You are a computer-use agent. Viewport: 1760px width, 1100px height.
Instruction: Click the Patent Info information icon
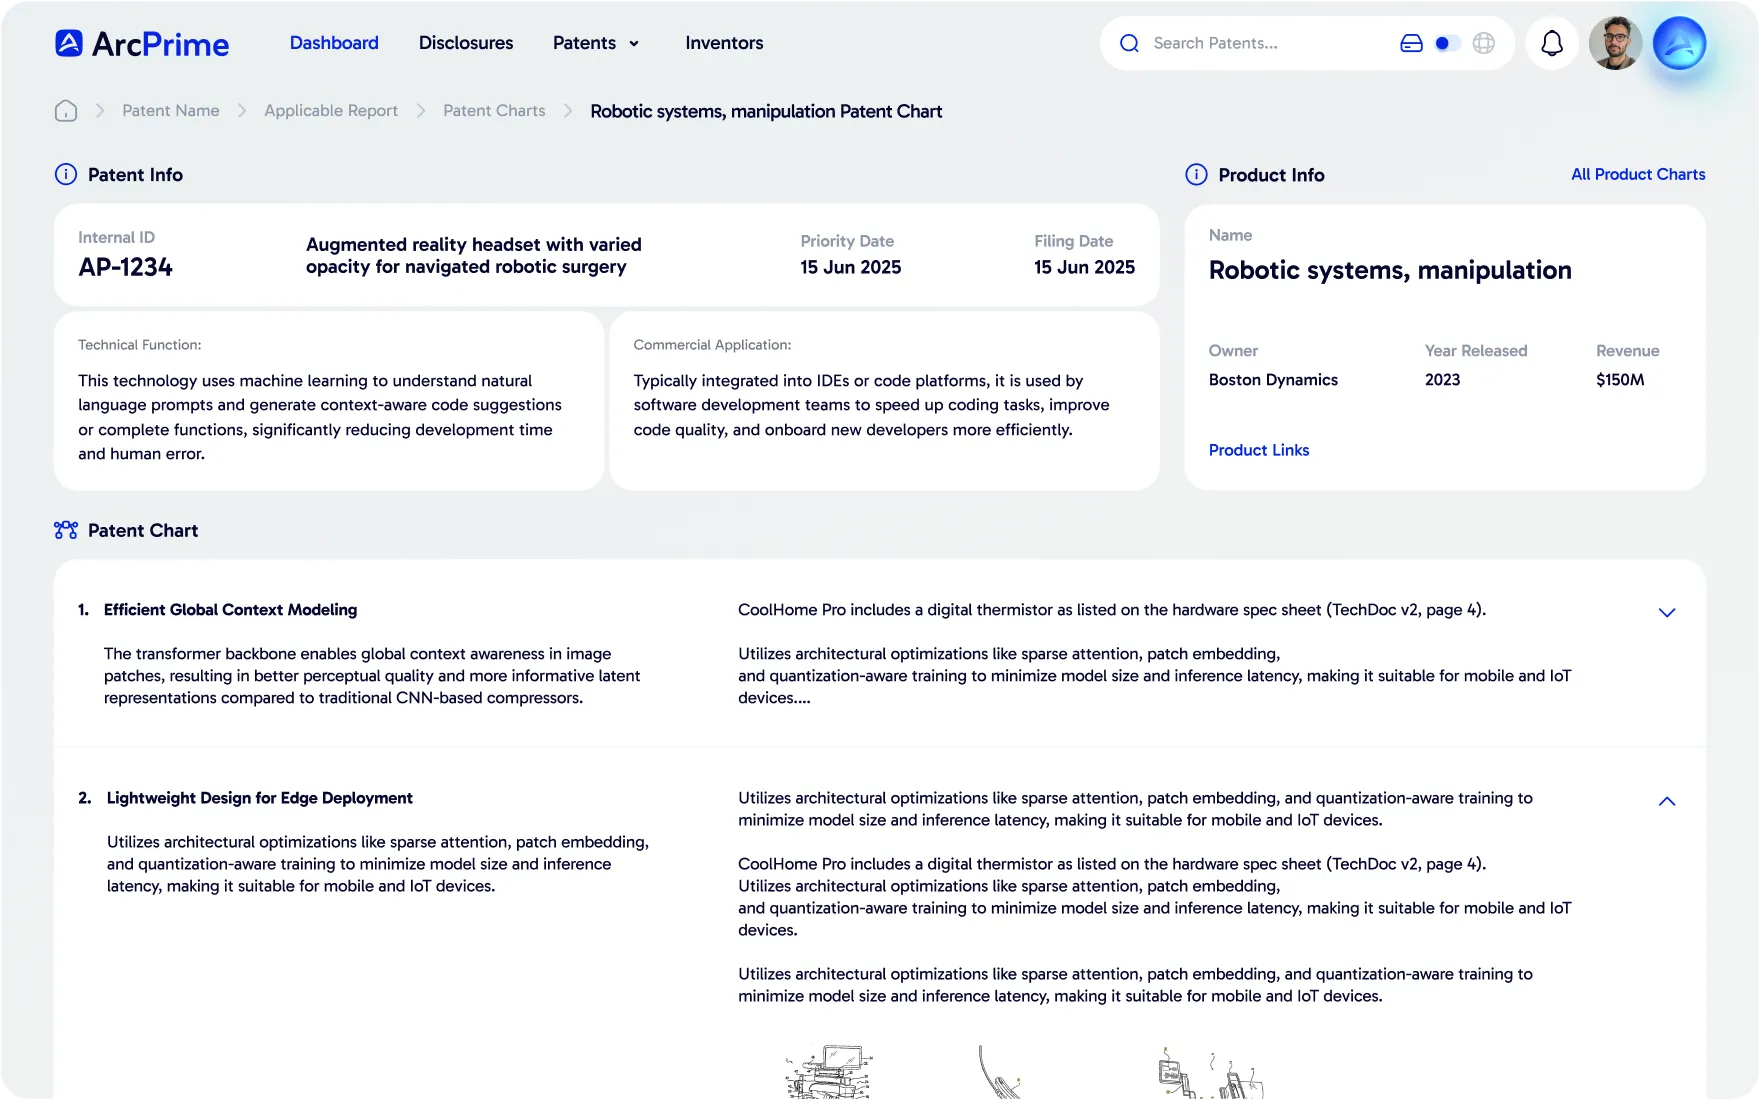pos(65,175)
